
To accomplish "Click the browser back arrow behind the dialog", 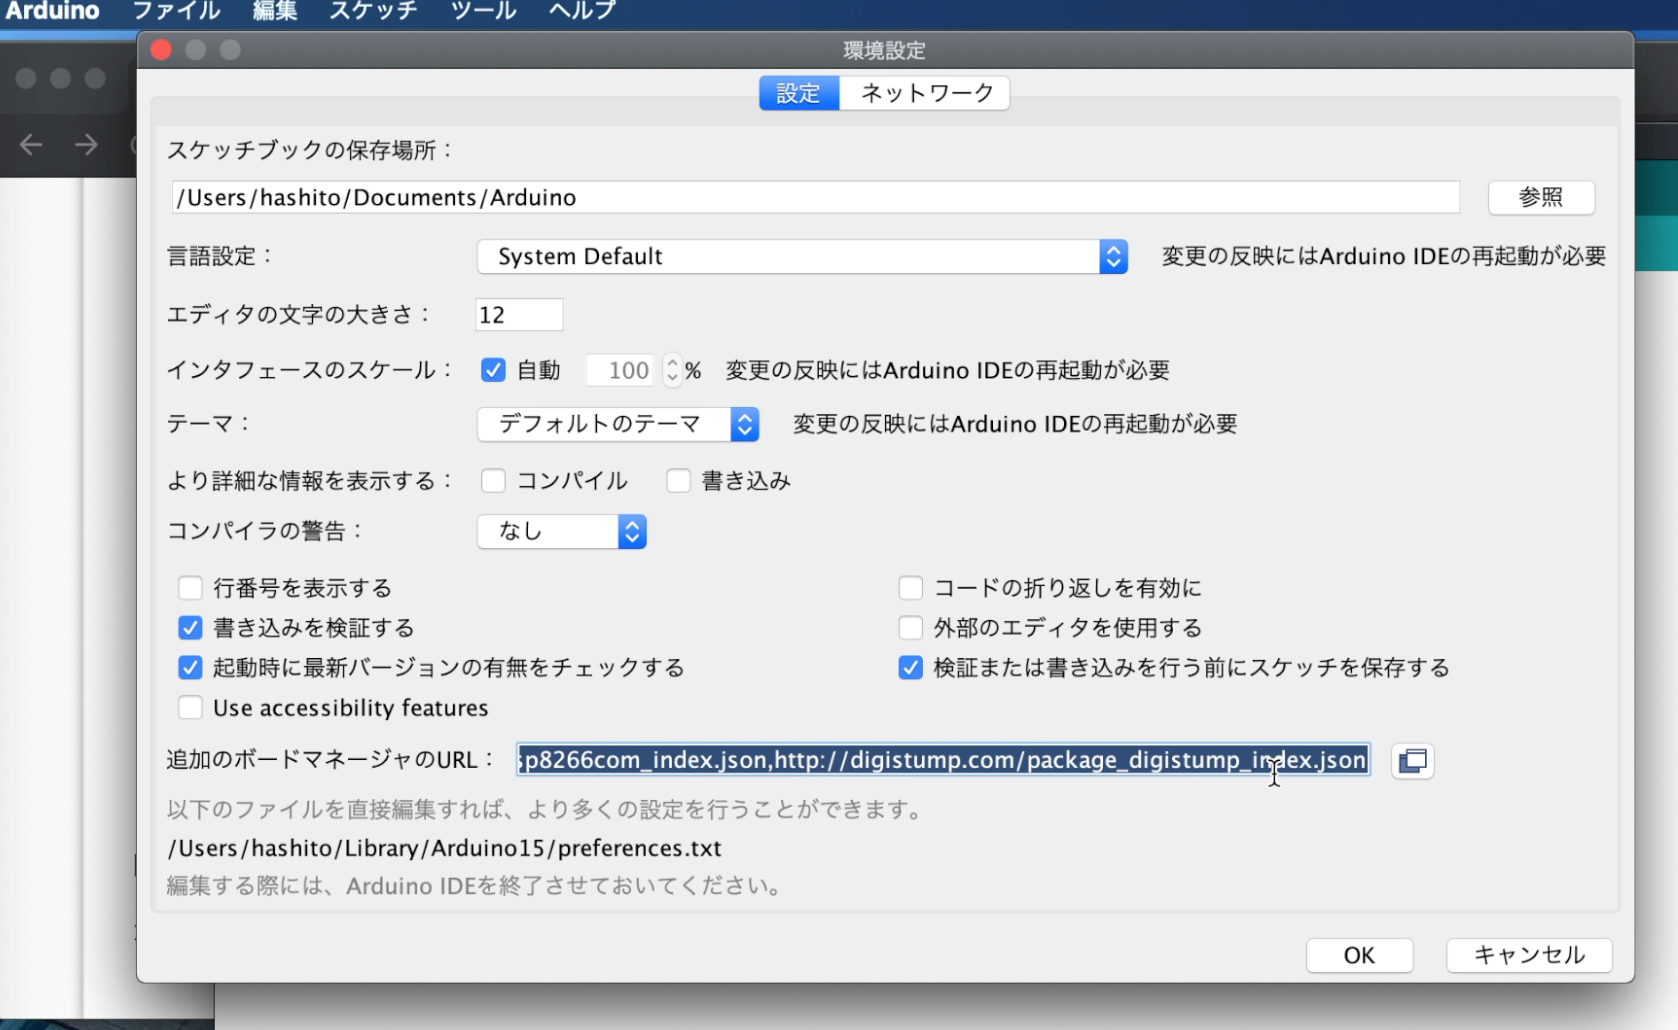I will (31, 145).
